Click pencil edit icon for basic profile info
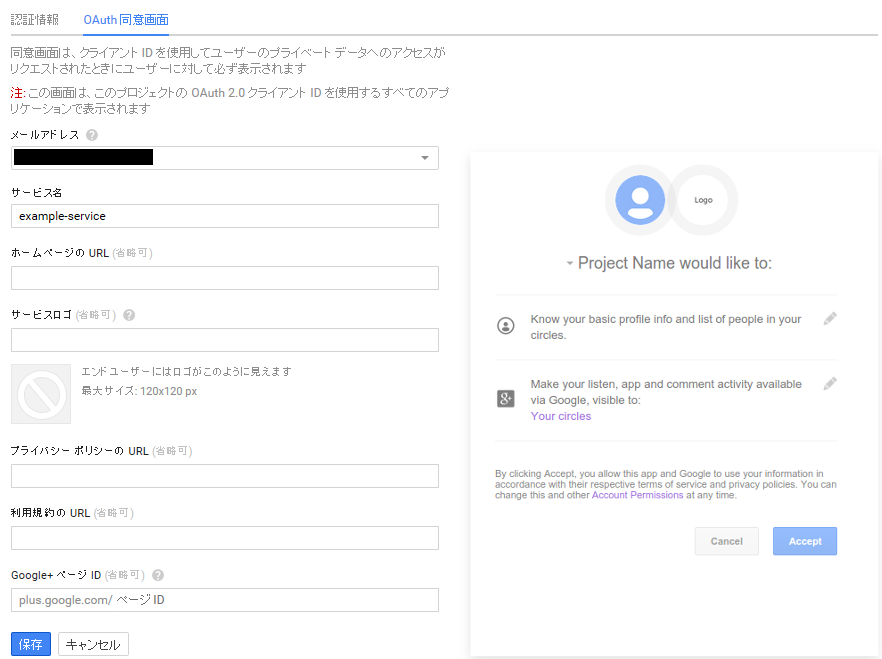 click(830, 319)
